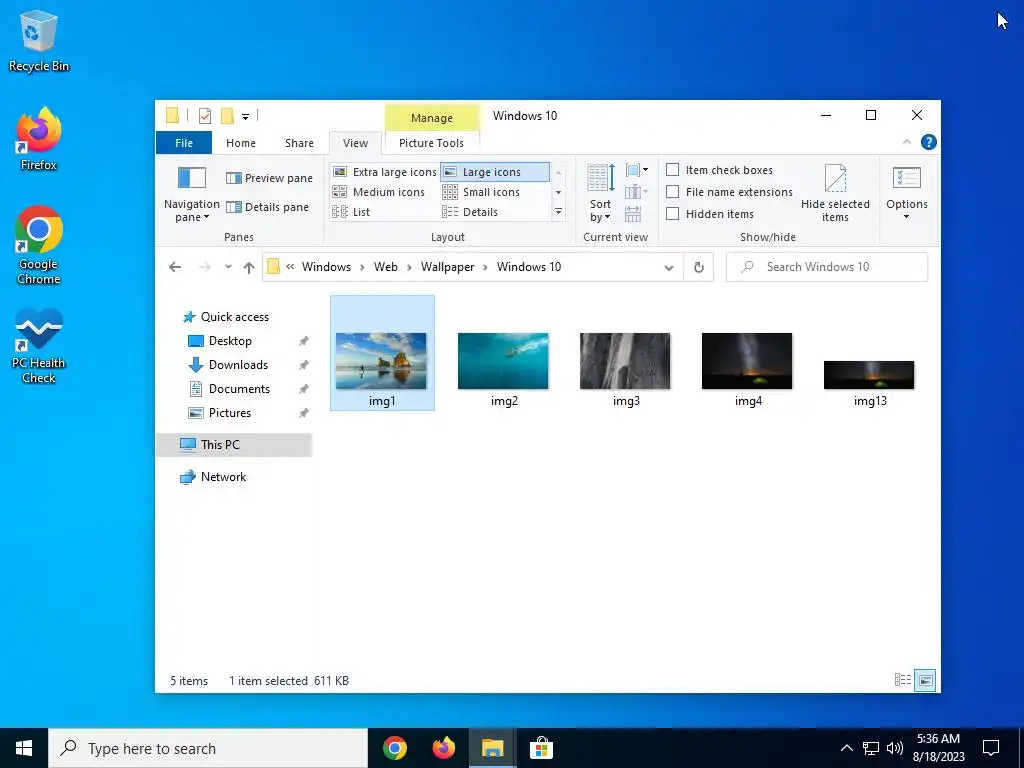Image resolution: width=1024 pixels, height=768 pixels.
Task: Select This PC in navigation pane
Action: [234, 445]
